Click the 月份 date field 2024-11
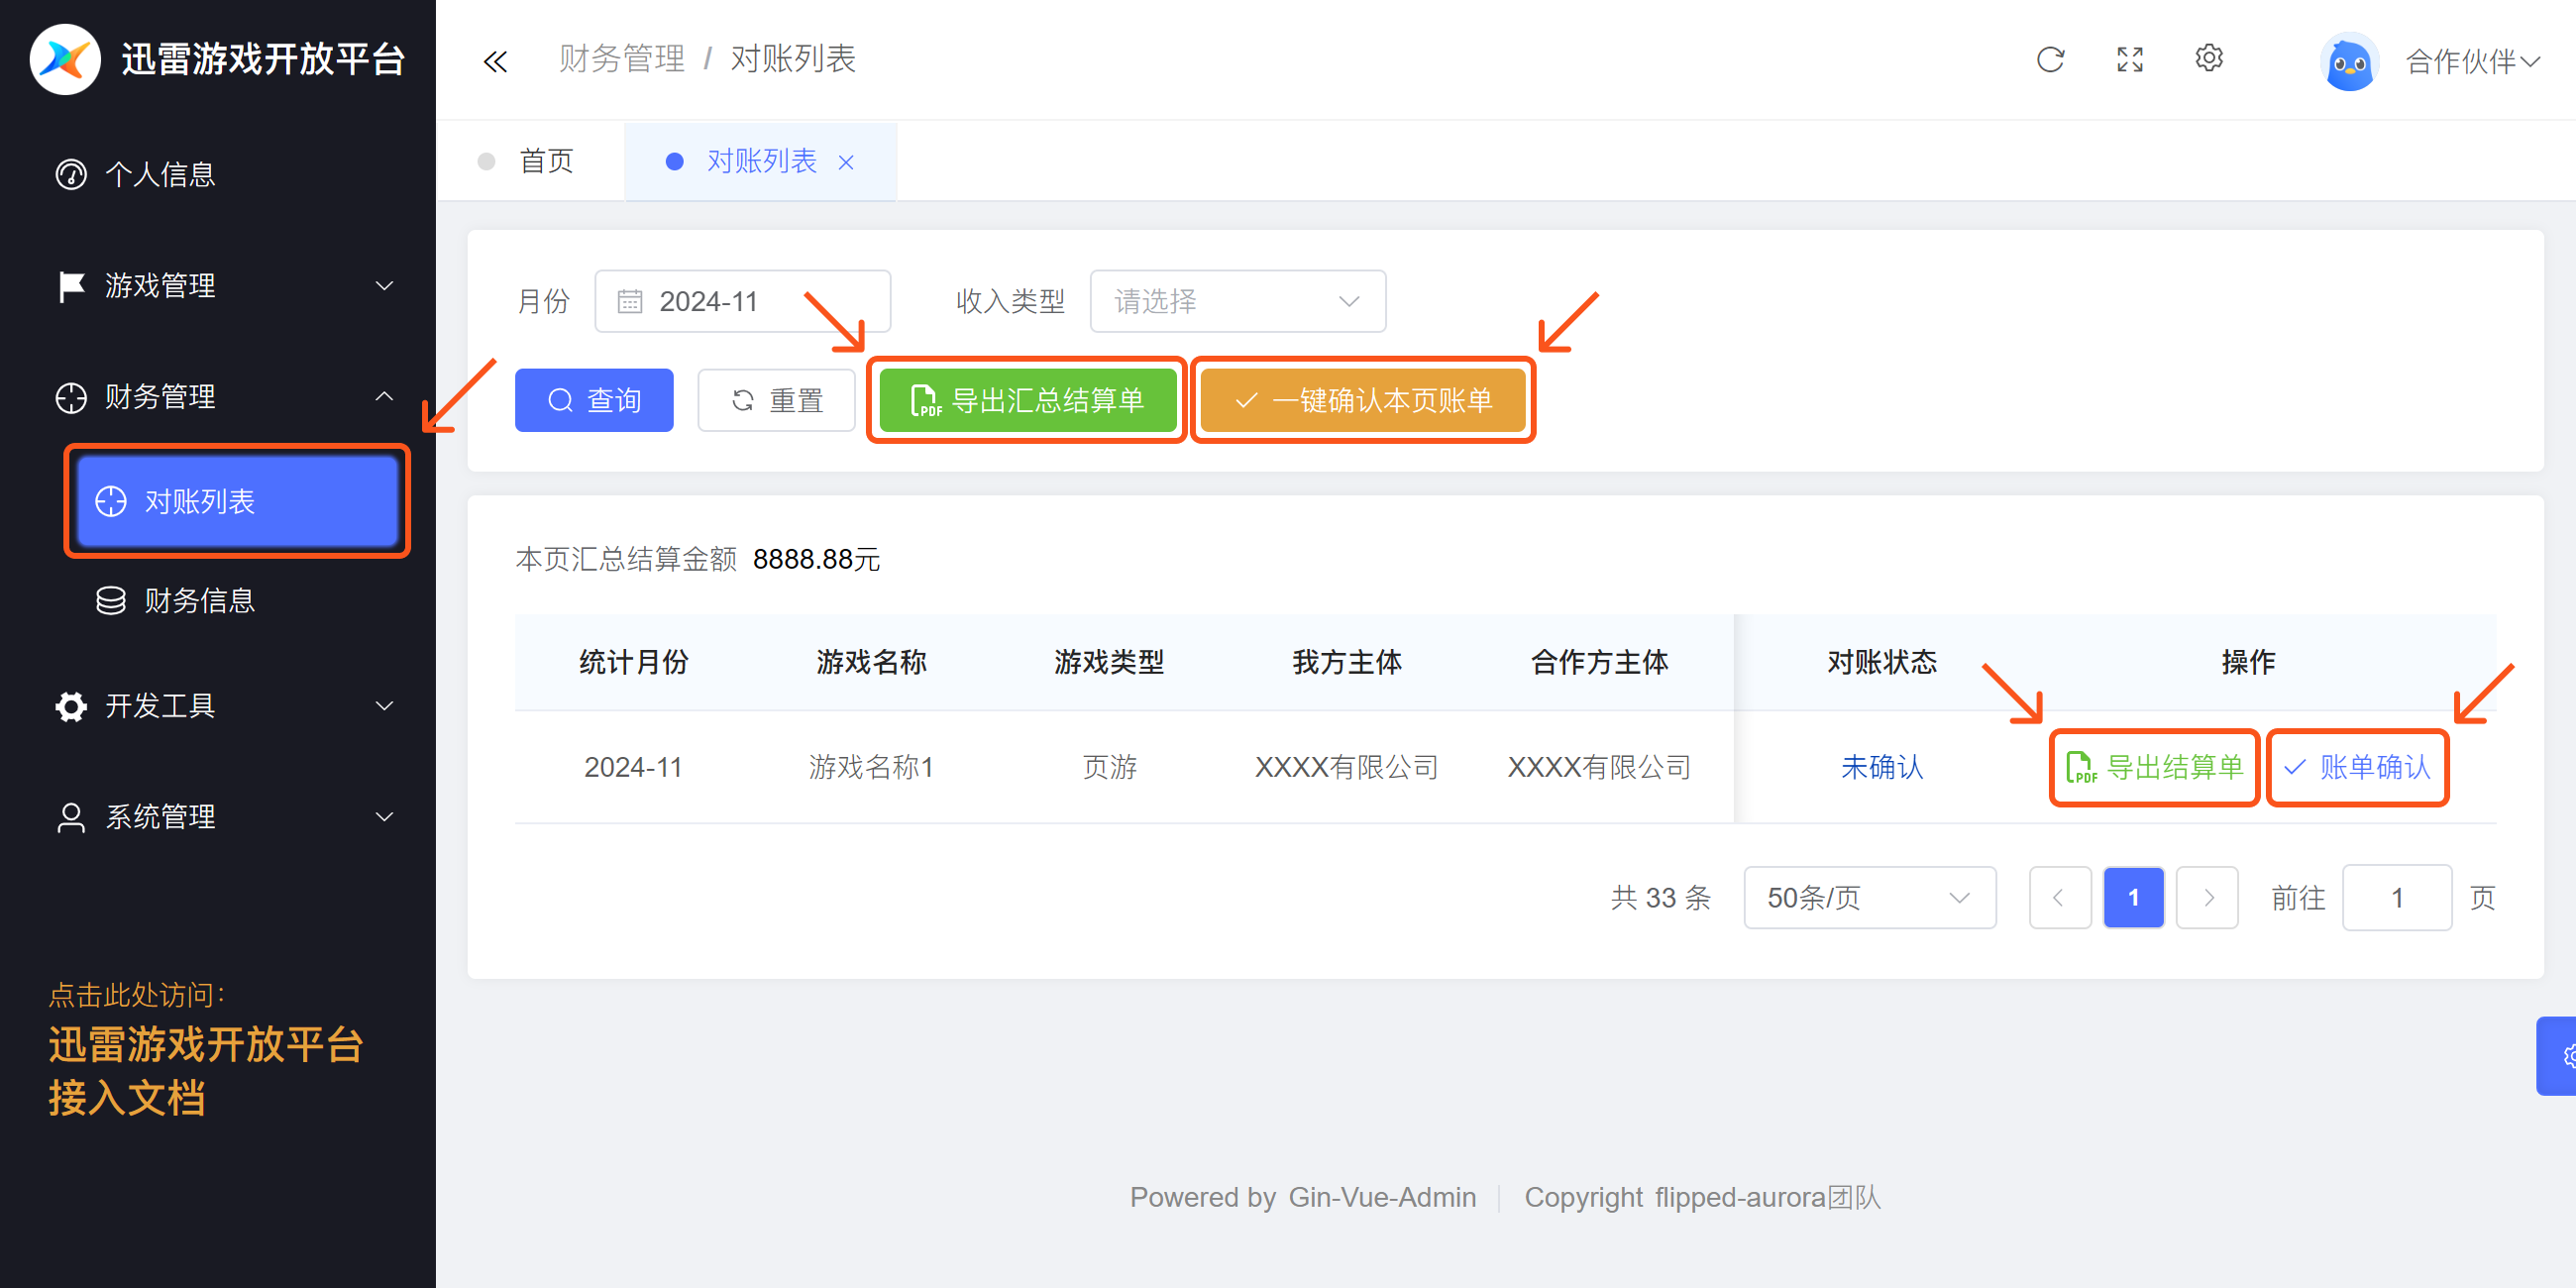This screenshot has width=2576, height=1288. click(742, 301)
